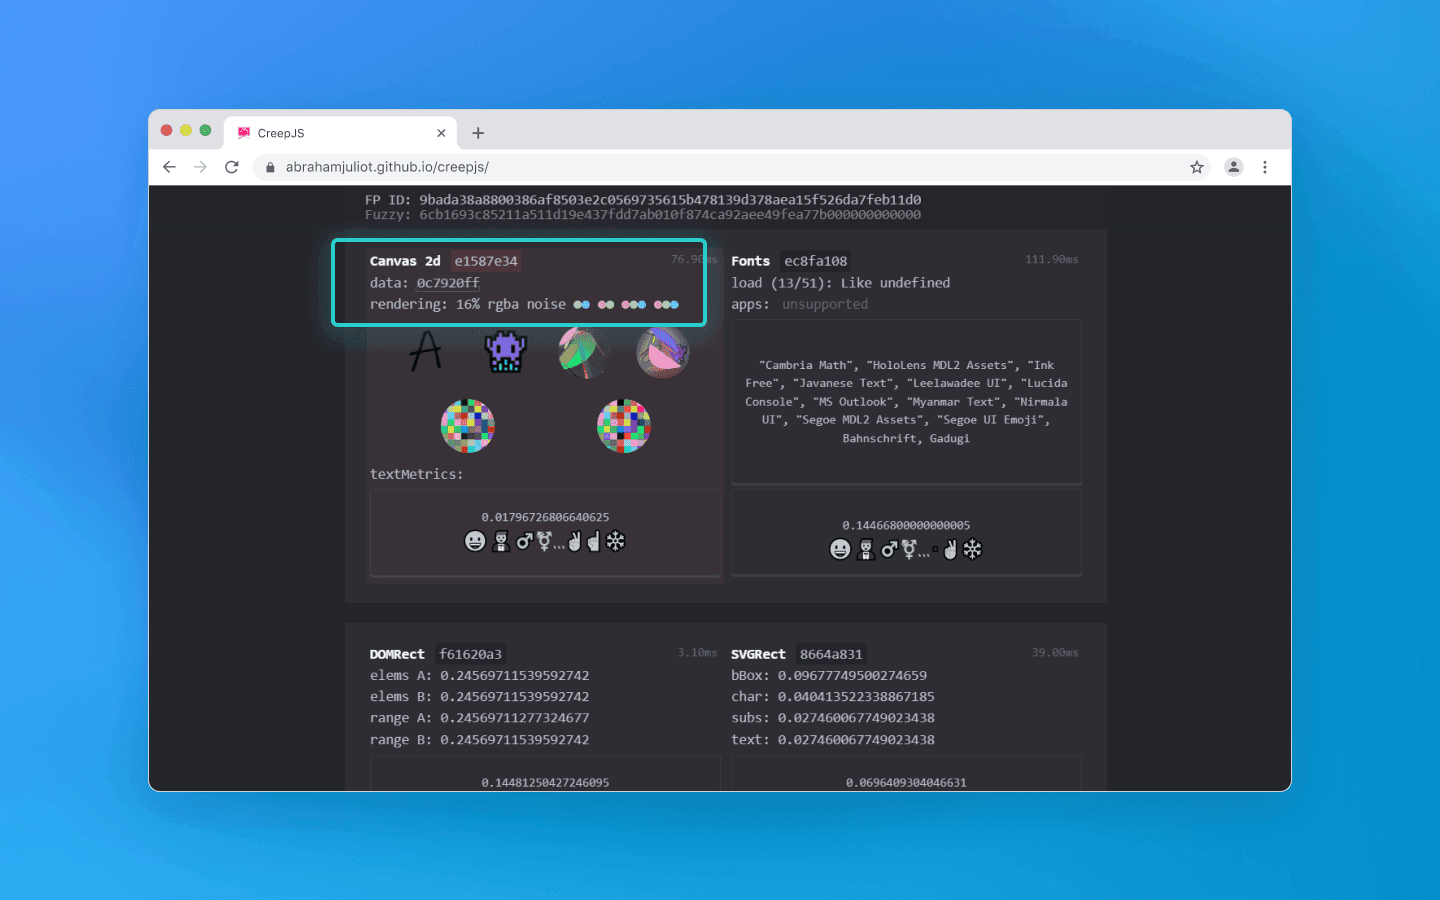Reload the CreepJS page
The width and height of the screenshot is (1440, 900).
point(232,167)
